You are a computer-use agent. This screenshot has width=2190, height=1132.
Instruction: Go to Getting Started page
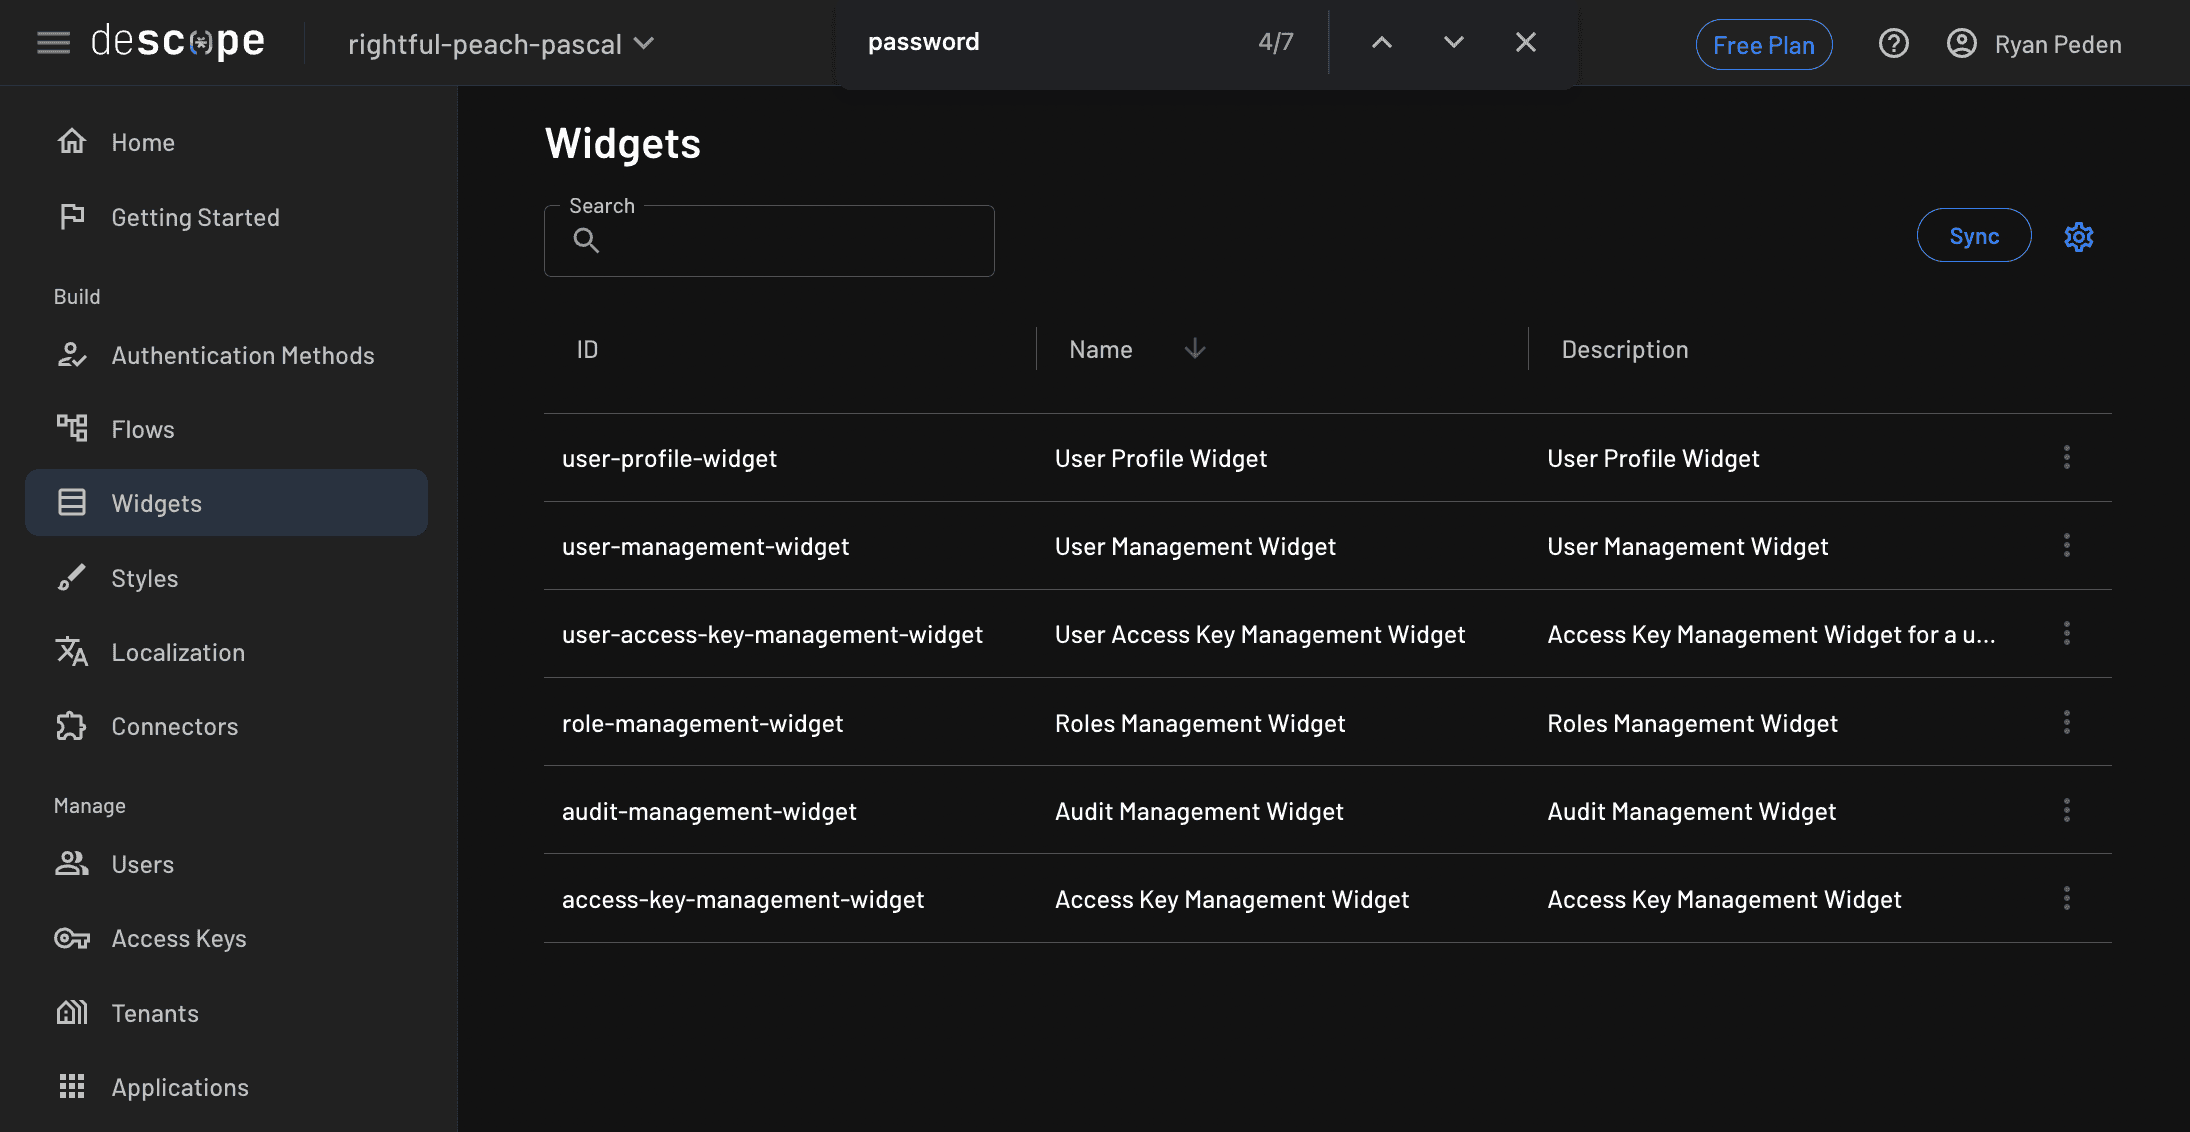pyautogui.click(x=195, y=217)
